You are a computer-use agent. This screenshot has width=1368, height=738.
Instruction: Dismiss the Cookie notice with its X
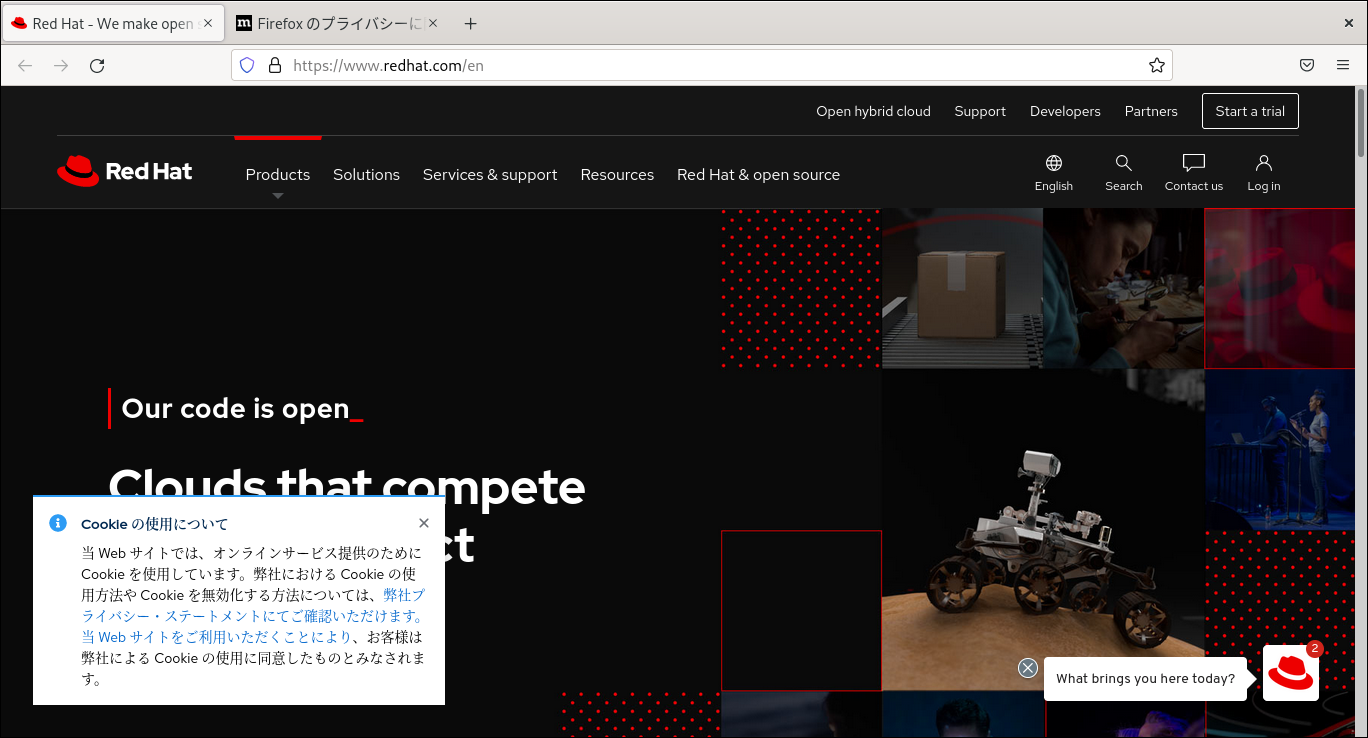pyautogui.click(x=424, y=523)
